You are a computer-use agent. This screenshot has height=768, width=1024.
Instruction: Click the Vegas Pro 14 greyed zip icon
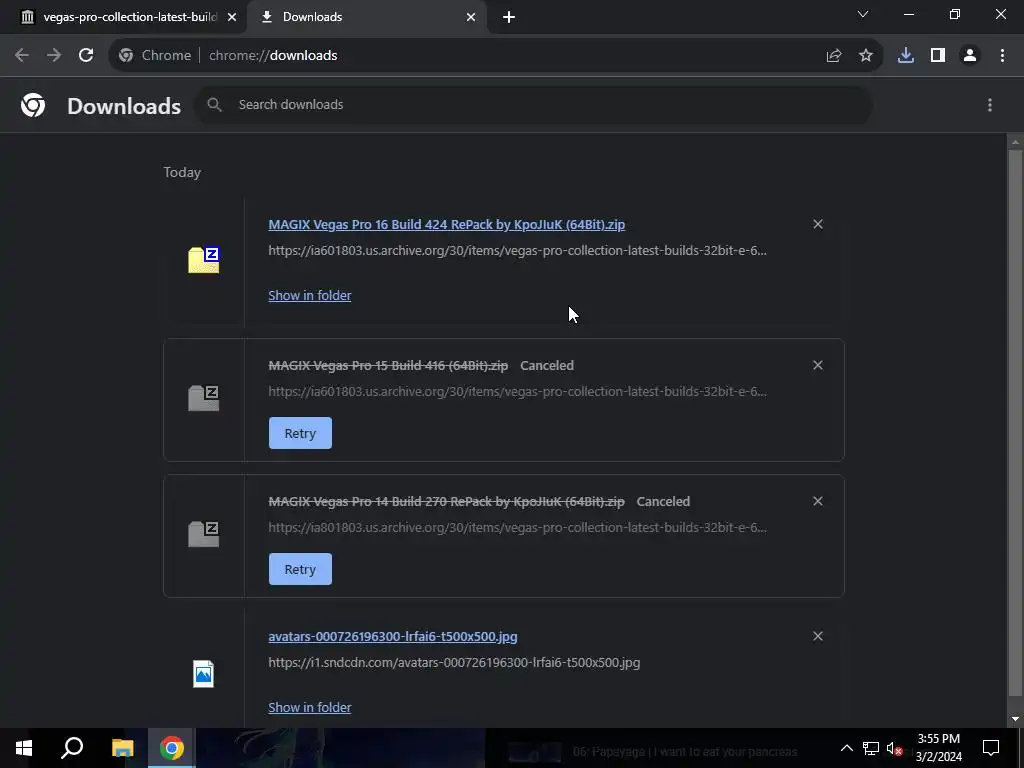pyautogui.click(x=204, y=534)
